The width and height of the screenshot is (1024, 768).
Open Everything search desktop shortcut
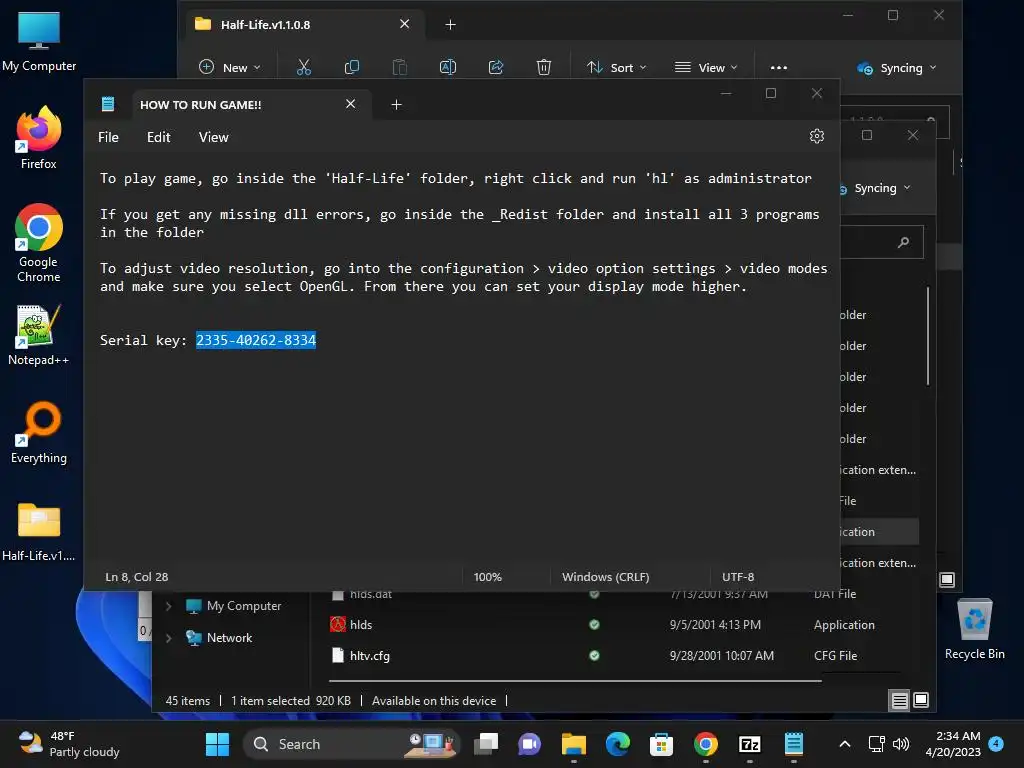coord(39,432)
